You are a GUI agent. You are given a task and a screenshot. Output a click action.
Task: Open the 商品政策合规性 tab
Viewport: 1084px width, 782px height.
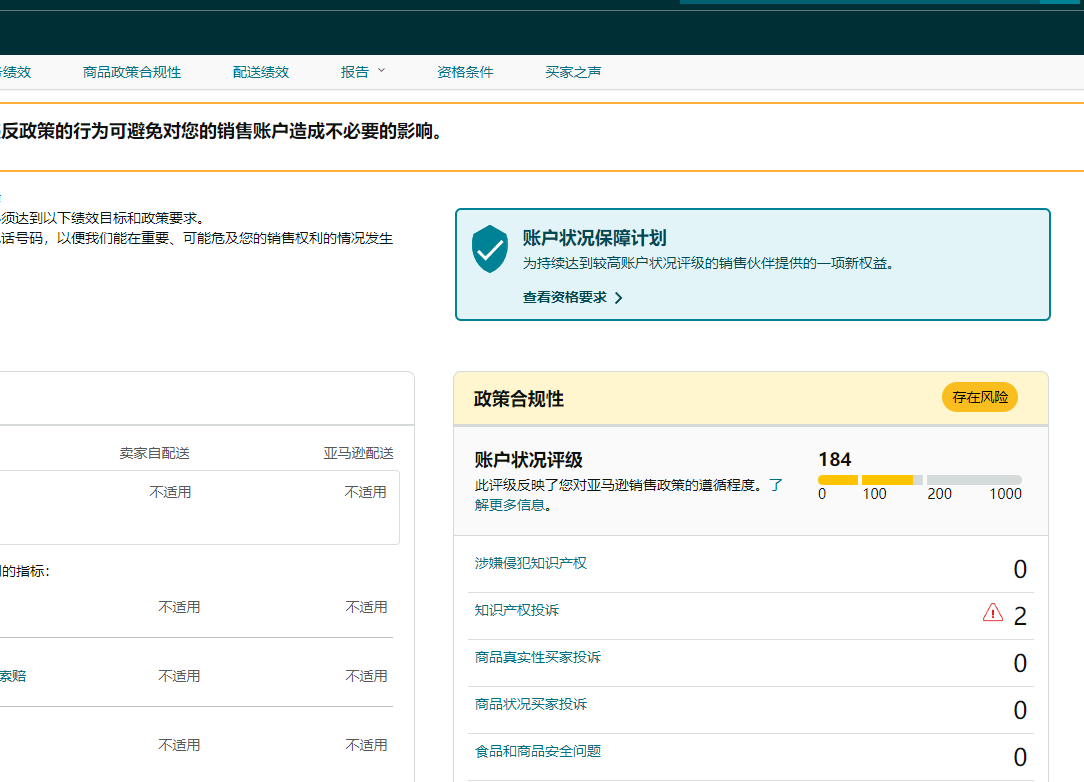click(x=132, y=72)
